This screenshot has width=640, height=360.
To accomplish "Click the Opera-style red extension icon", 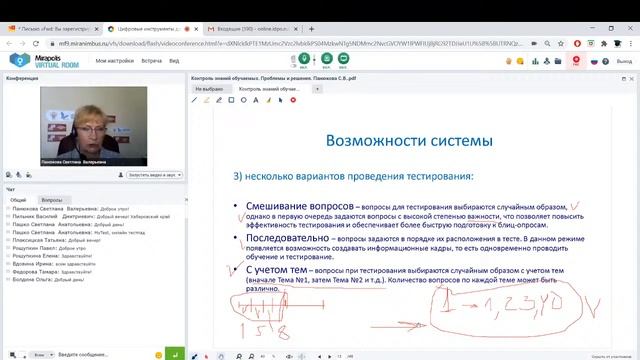I will [577, 43].
